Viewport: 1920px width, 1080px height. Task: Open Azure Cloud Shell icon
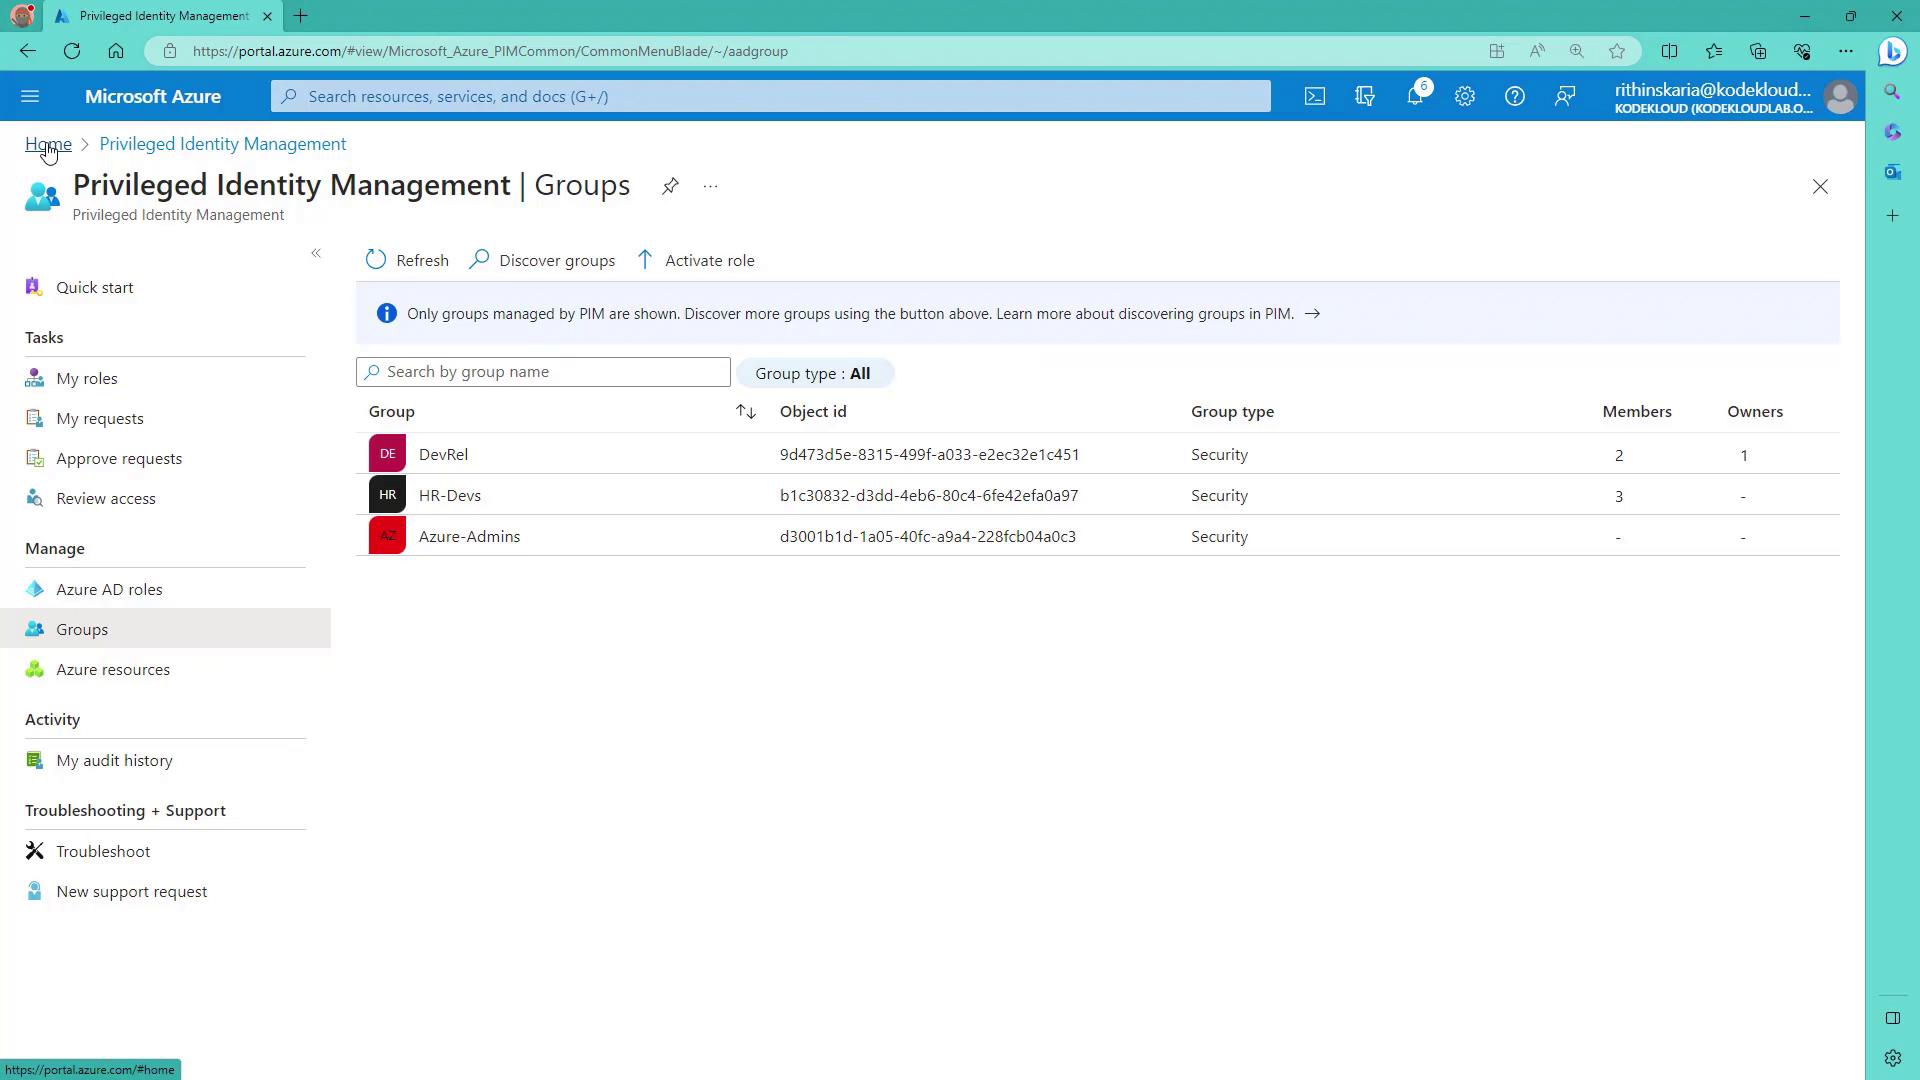[x=1315, y=96]
